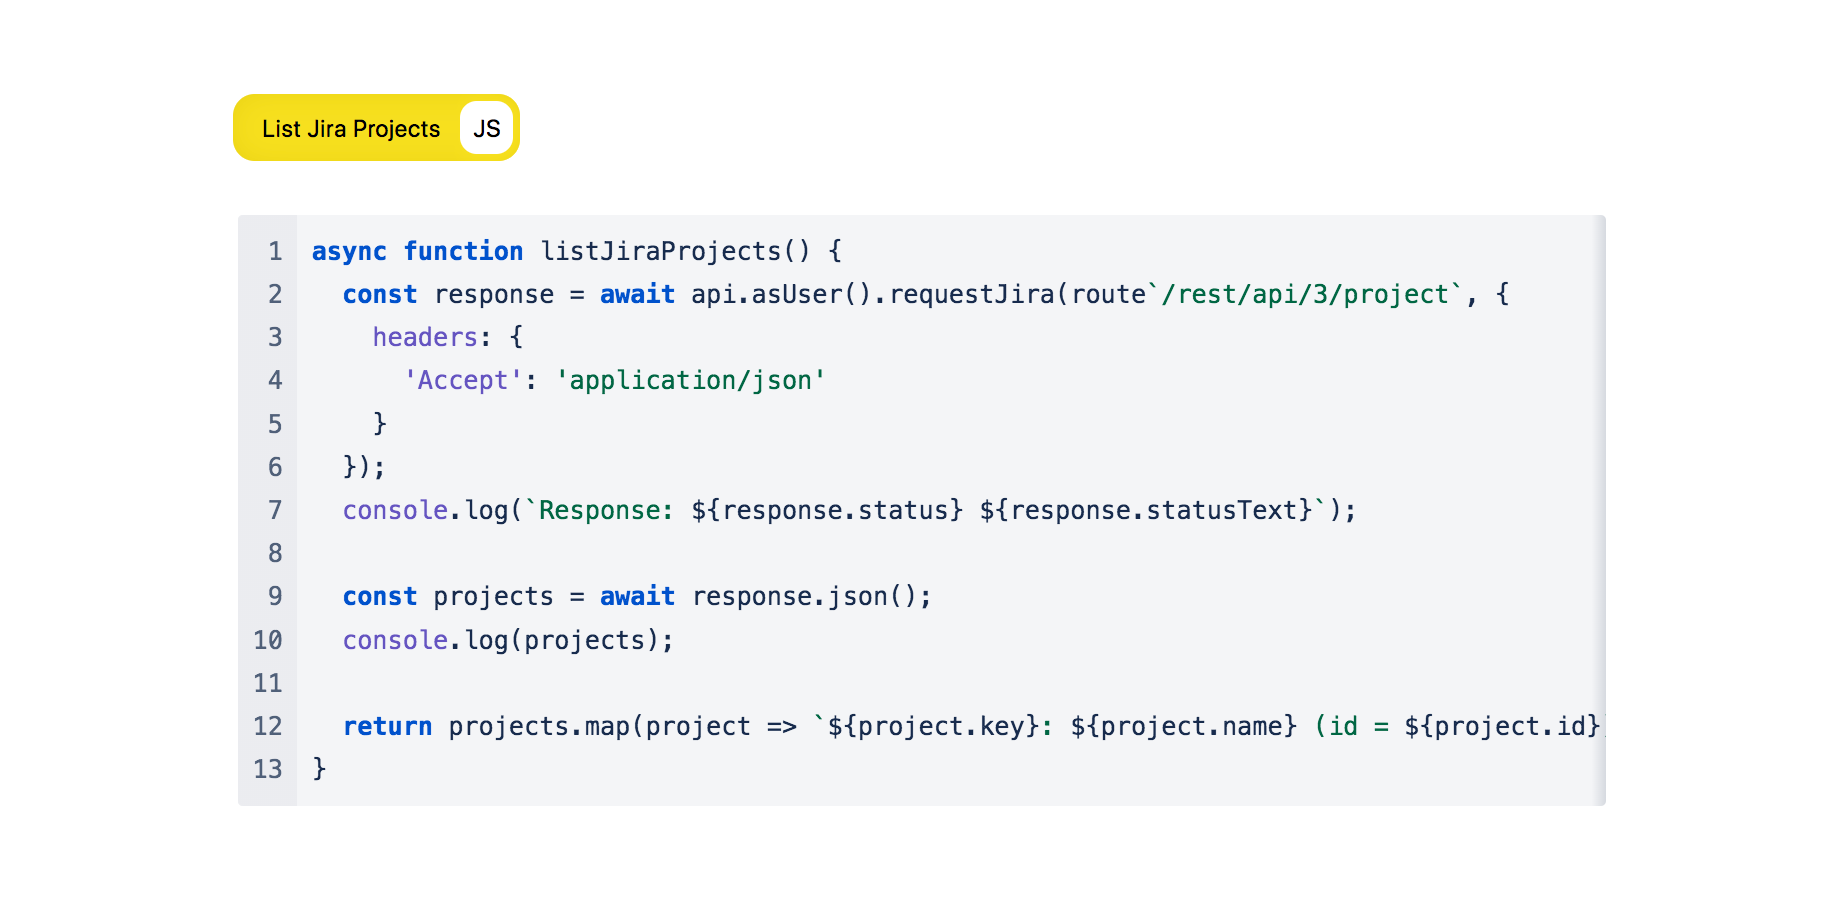Click the listJiraProjects function name
This screenshot has width=1840, height=900.
coord(660,251)
